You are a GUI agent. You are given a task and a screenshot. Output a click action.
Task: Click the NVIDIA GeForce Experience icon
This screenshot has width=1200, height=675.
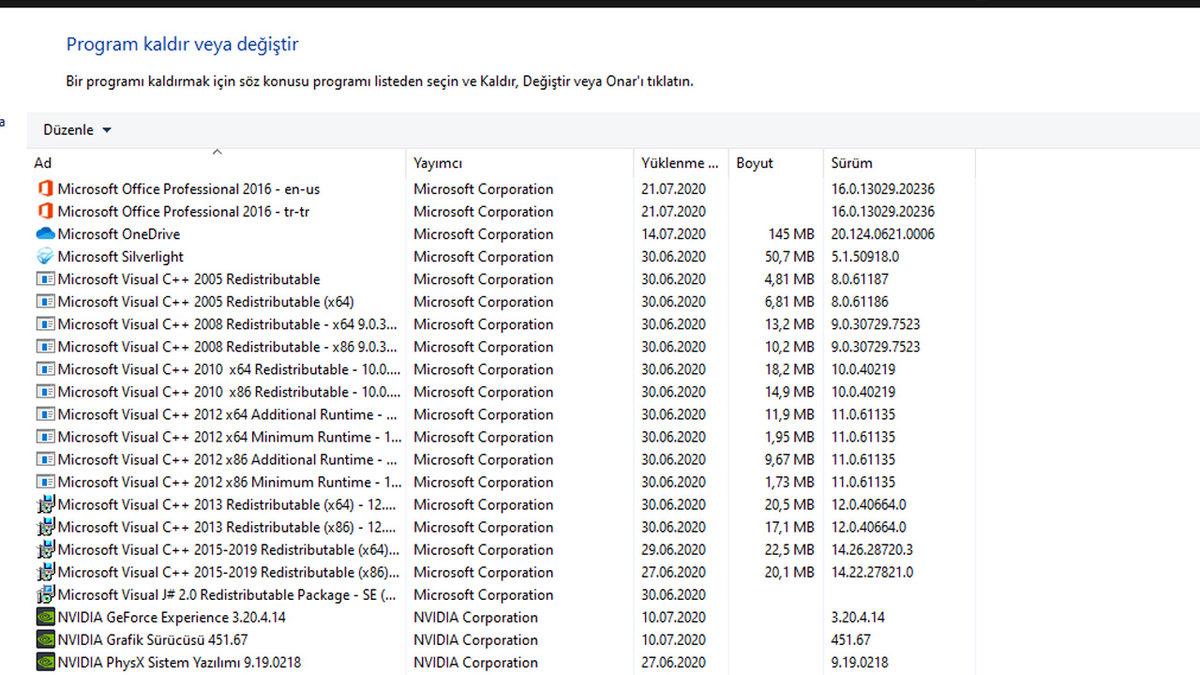tap(45, 617)
